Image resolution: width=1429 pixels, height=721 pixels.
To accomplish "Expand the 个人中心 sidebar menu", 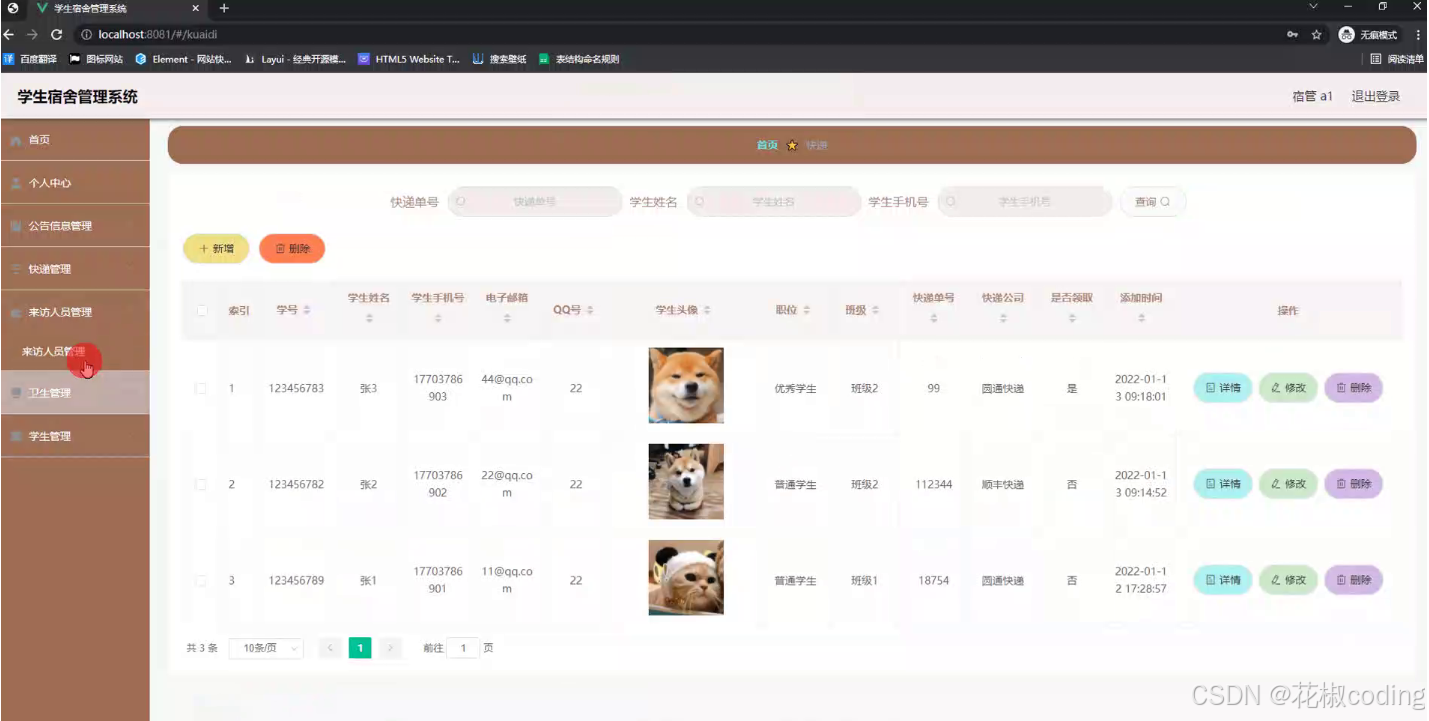I will click(x=75, y=183).
